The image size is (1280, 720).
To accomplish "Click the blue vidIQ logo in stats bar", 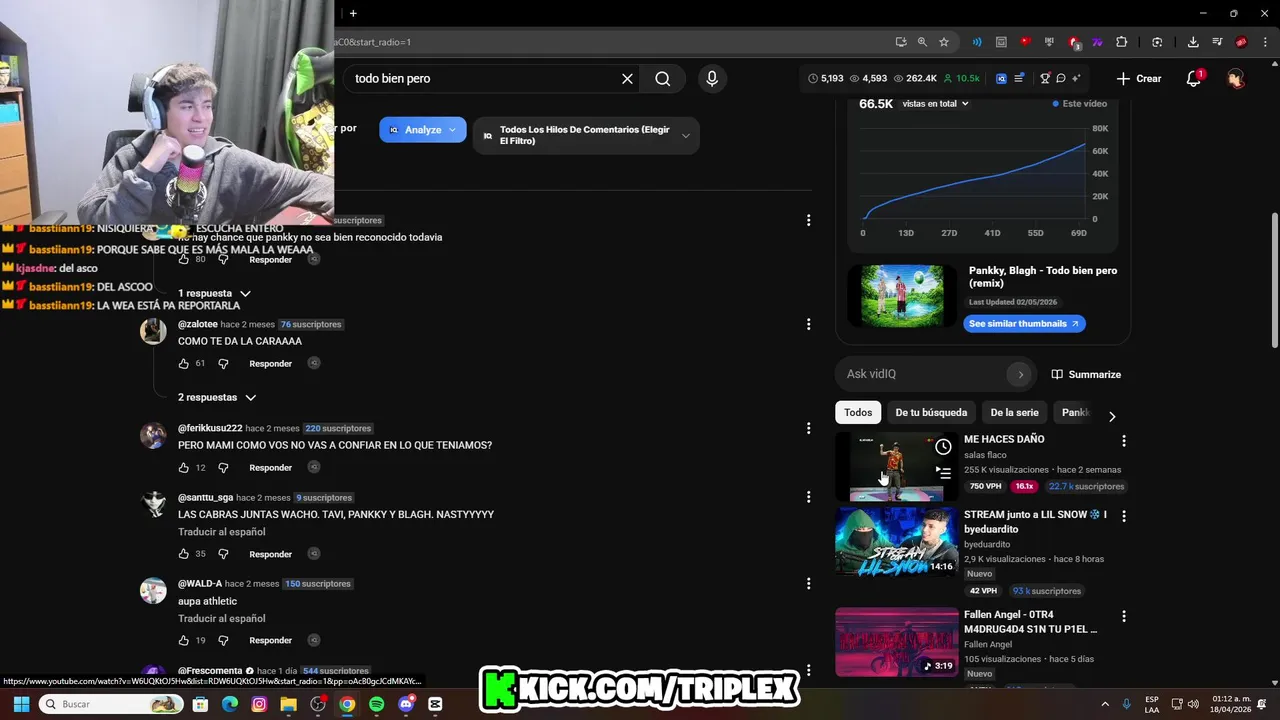I will 1001,78.
